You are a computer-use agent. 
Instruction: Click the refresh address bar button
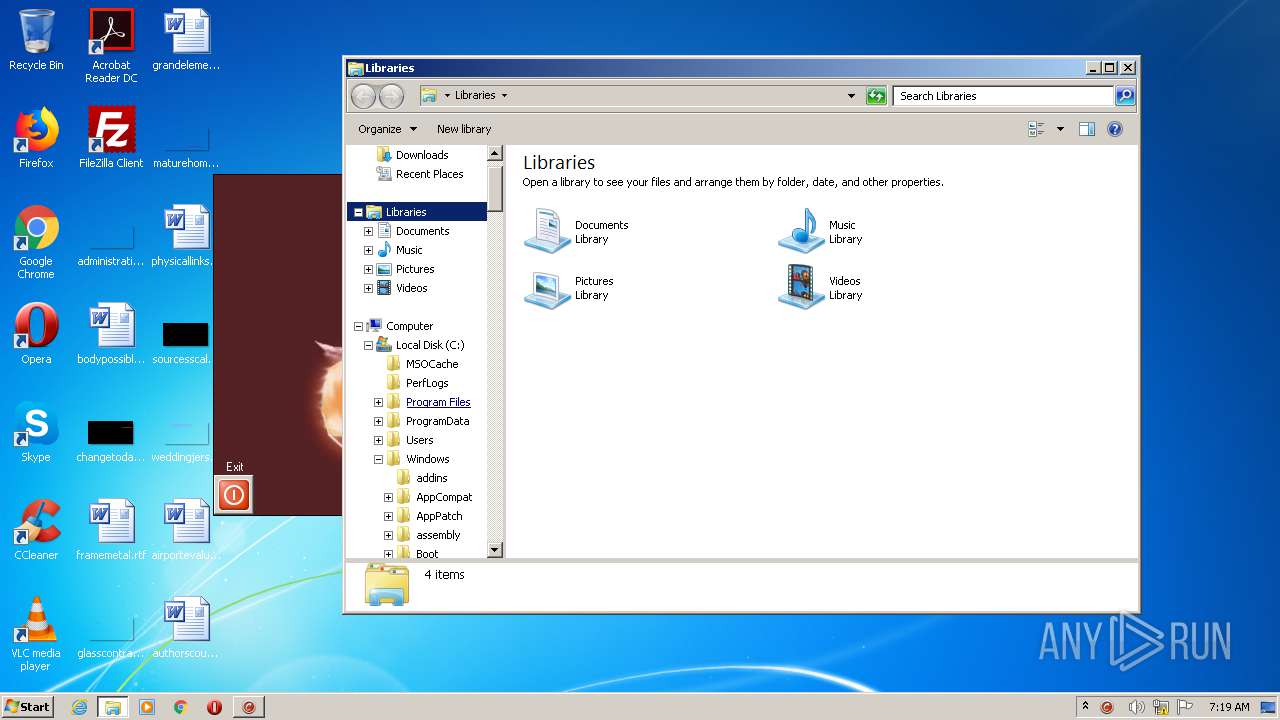(x=876, y=96)
